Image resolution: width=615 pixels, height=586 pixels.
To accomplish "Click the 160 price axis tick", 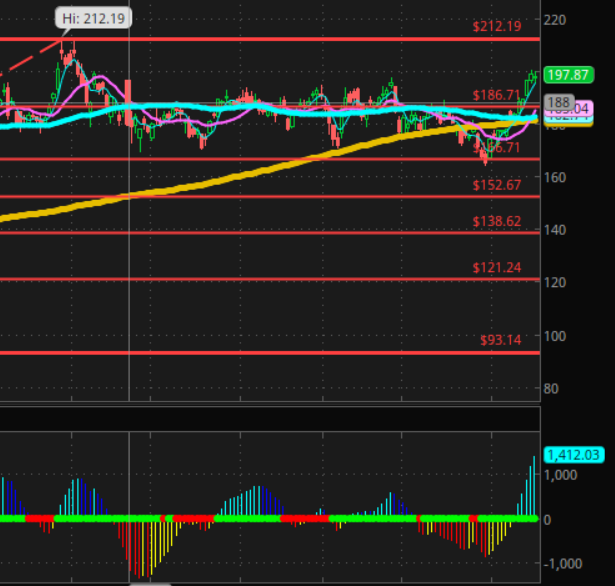I will point(555,177).
